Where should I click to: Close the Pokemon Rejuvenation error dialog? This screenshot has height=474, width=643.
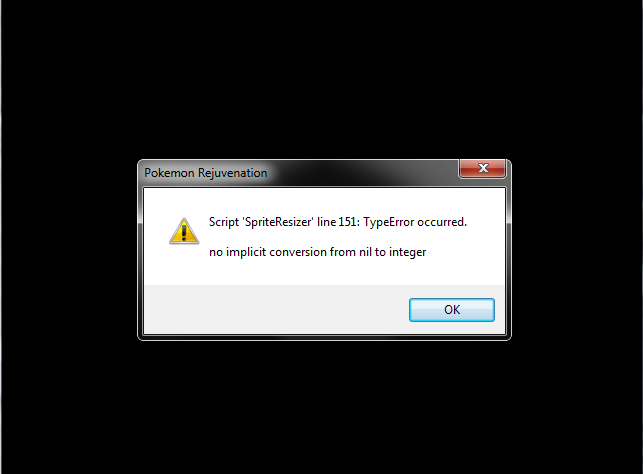[x=483, y=168]
